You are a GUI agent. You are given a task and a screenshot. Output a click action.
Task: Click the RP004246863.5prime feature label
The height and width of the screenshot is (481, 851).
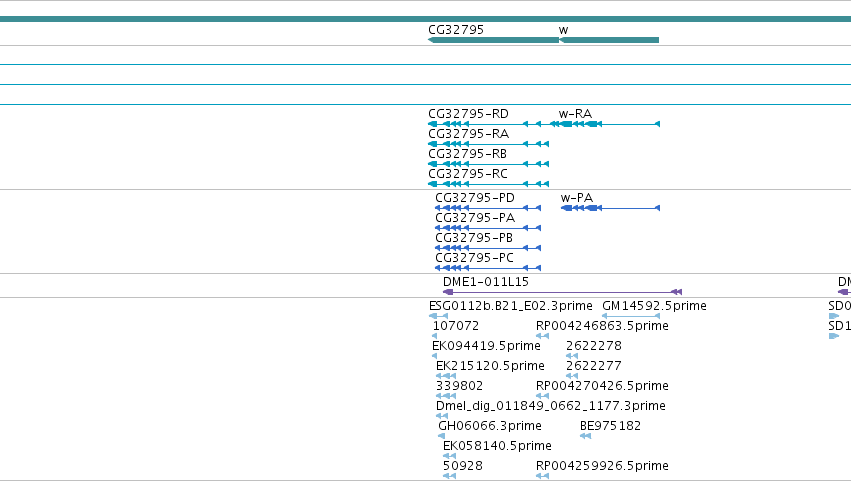tap(602, 326)
